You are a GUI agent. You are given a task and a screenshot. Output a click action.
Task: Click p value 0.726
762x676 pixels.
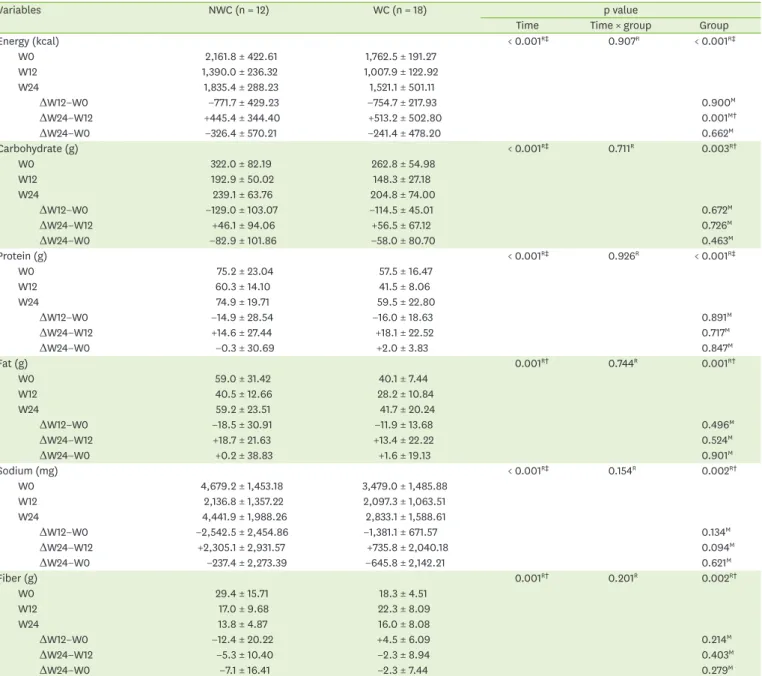pyautogui.click(x=717, y=225)
